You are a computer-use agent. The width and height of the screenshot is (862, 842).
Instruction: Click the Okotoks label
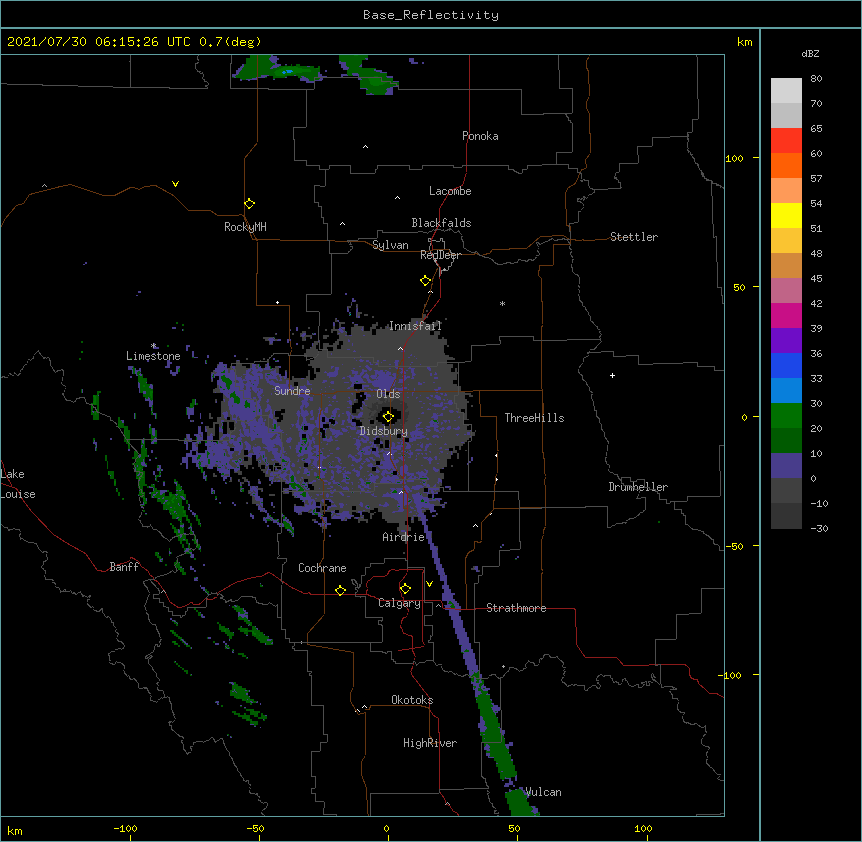point(412,700)
